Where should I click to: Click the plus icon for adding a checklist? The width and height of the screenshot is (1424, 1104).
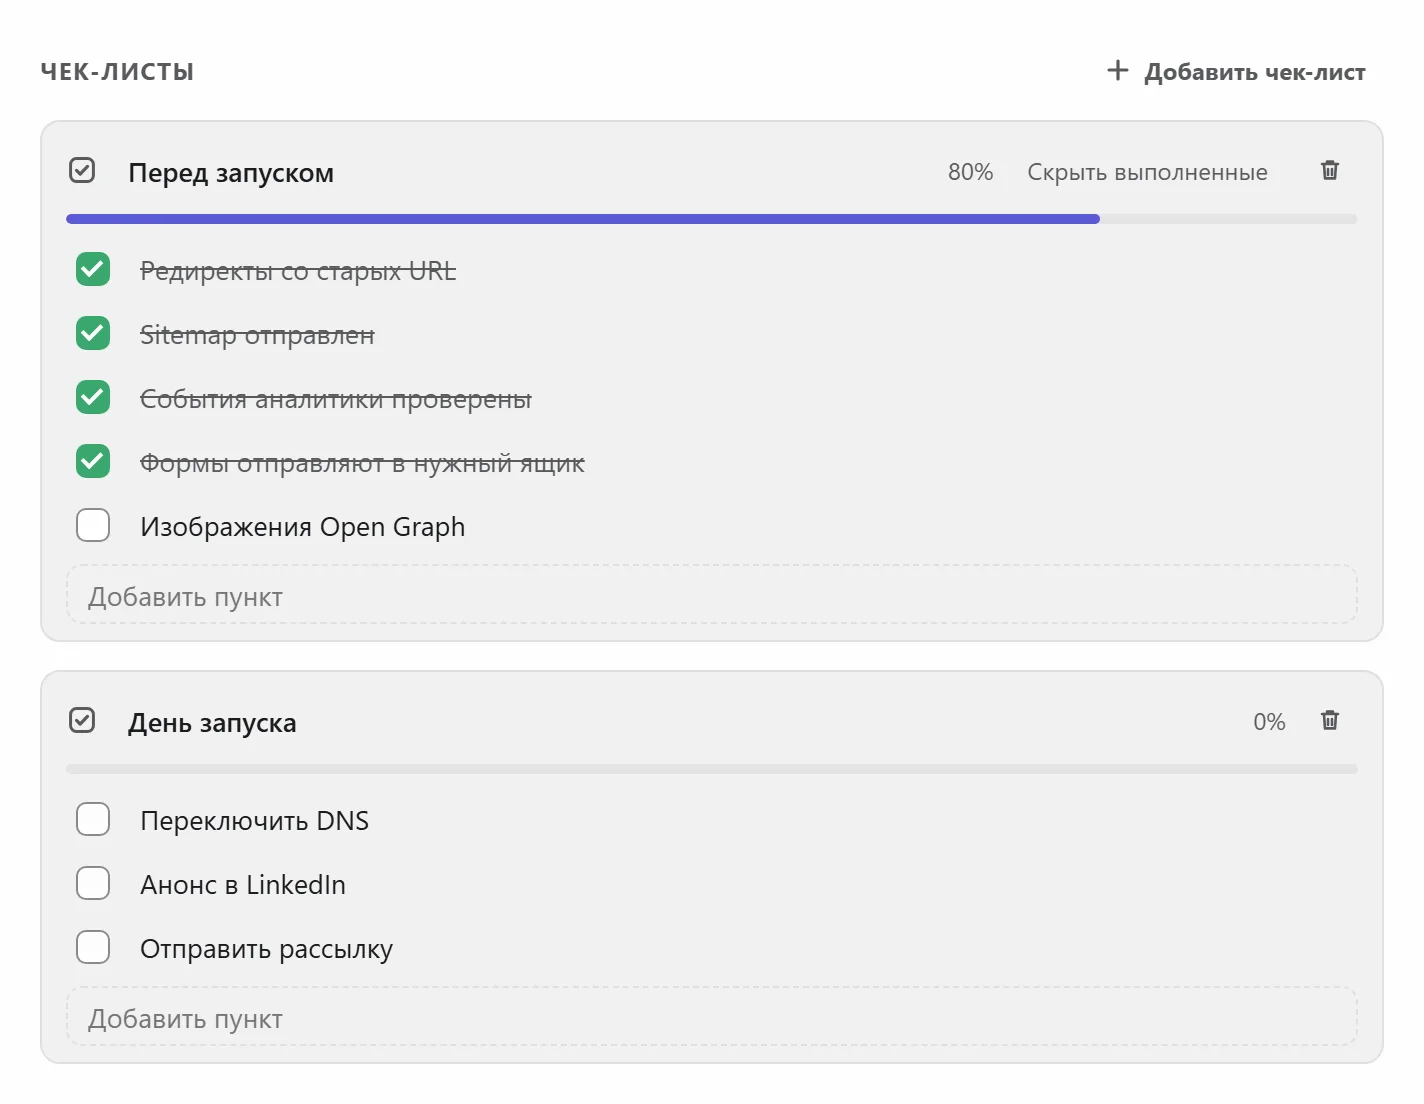[1117, 71]
